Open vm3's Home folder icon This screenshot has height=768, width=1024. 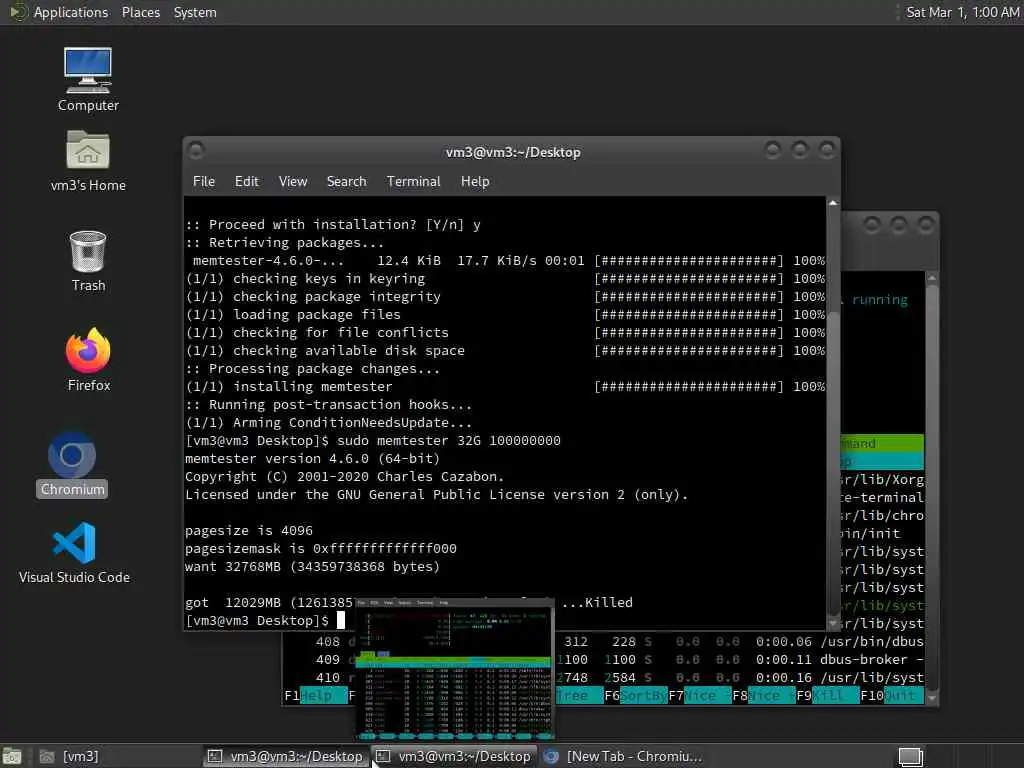(88, 161)
